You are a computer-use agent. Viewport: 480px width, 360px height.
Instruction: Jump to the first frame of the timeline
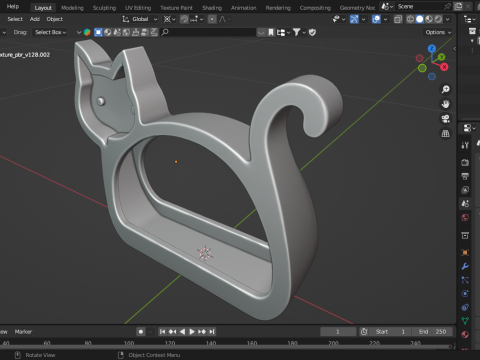[x=162, y=332]
